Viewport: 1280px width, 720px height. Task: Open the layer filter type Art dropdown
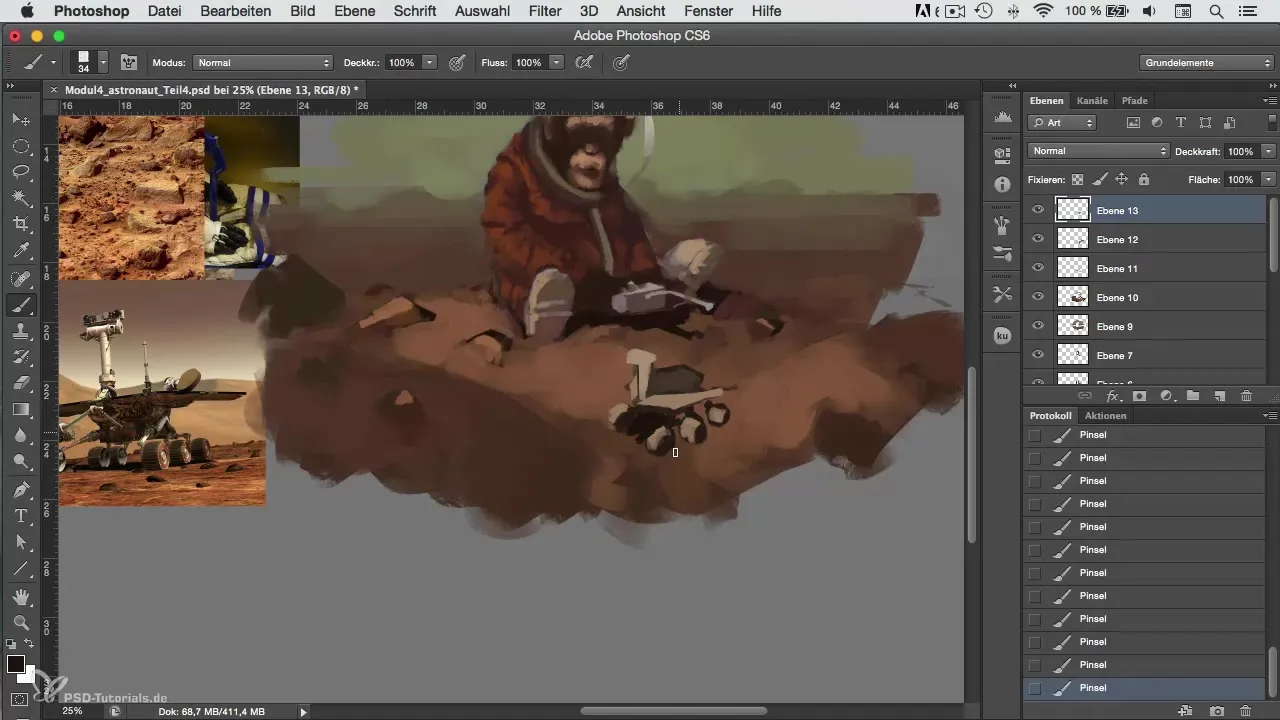[1062, 122]
